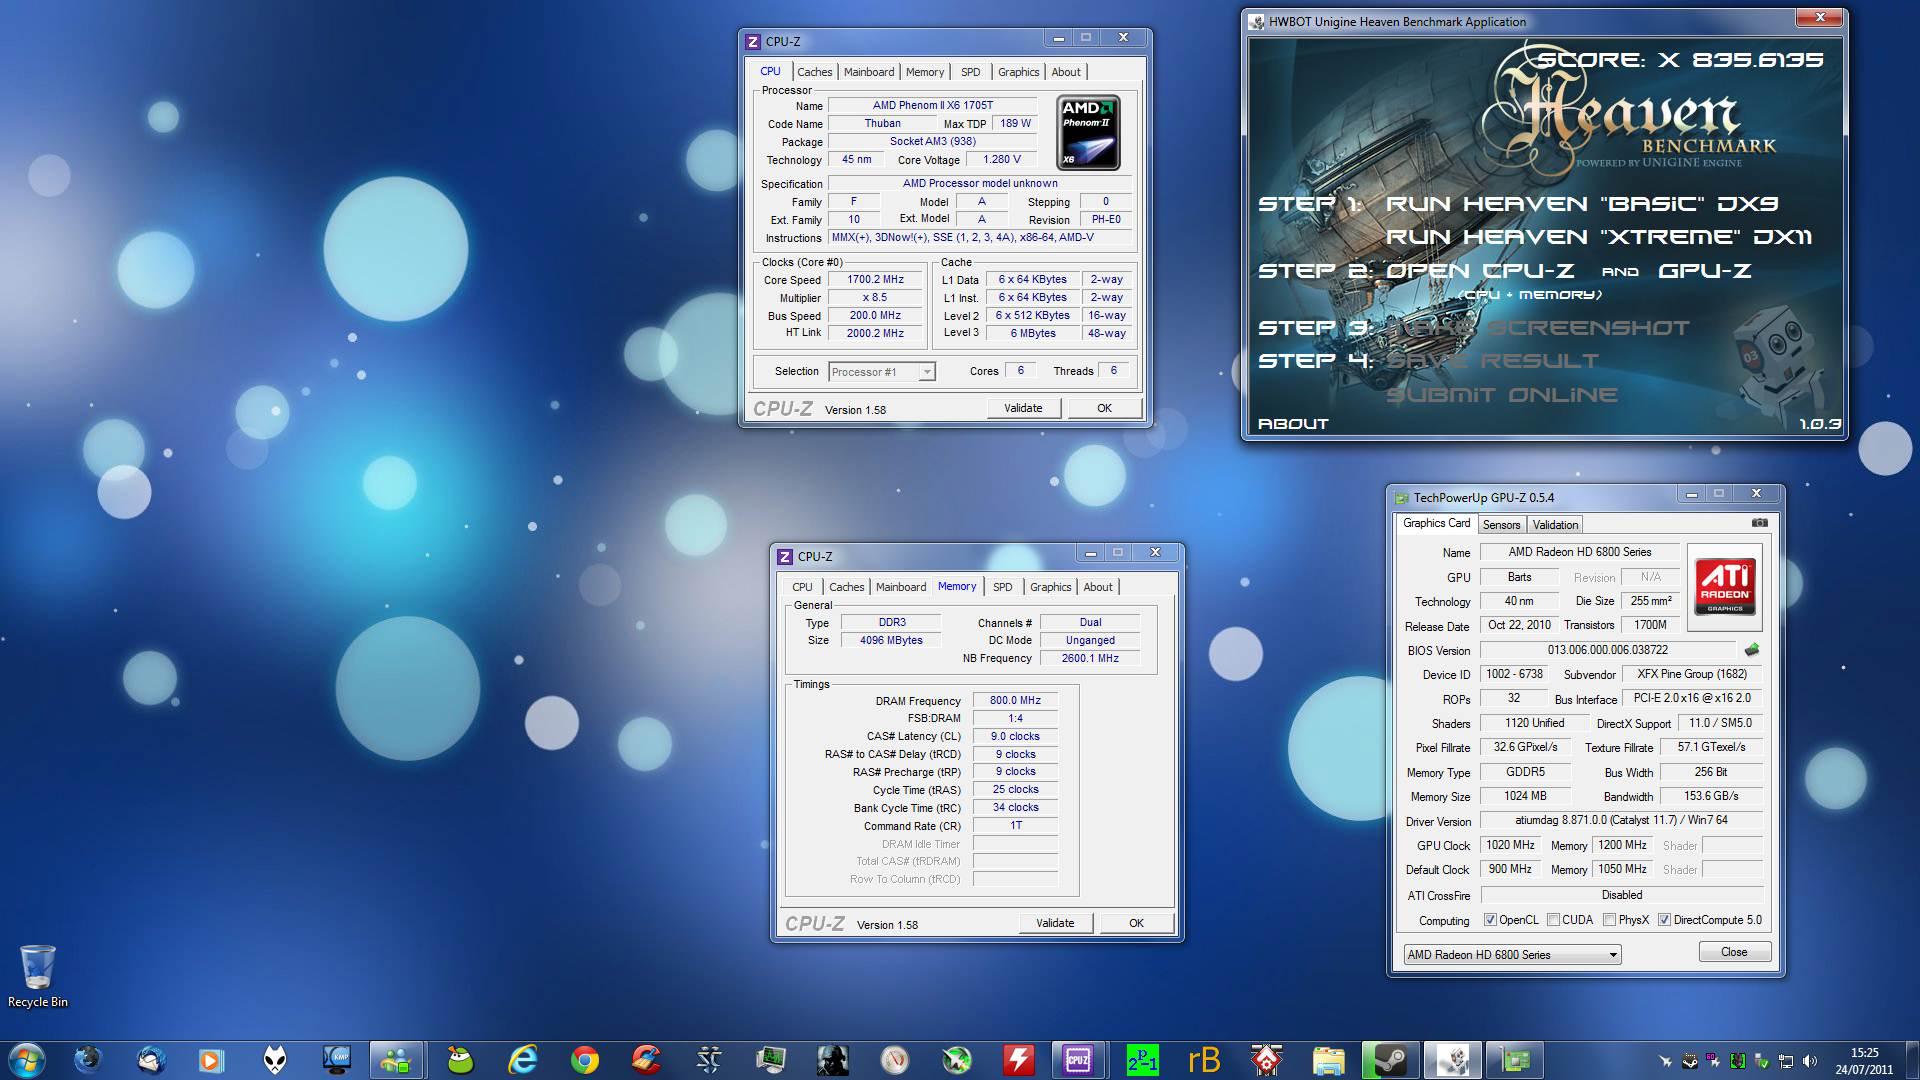
Task: Click the BIOS Version 013.006.000.006.038722 field
Action: point(1607,650)
